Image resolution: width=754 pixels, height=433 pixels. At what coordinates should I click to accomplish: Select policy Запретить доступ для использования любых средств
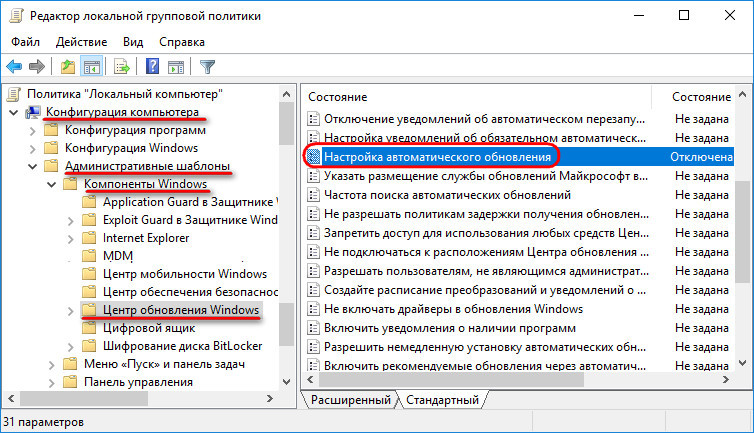486,233
